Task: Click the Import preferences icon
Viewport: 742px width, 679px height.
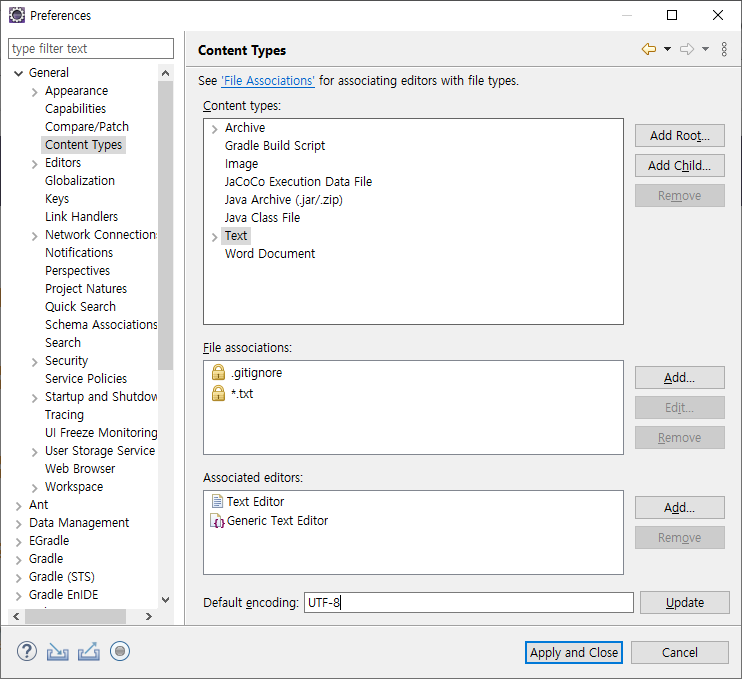Action: point(58,652)
